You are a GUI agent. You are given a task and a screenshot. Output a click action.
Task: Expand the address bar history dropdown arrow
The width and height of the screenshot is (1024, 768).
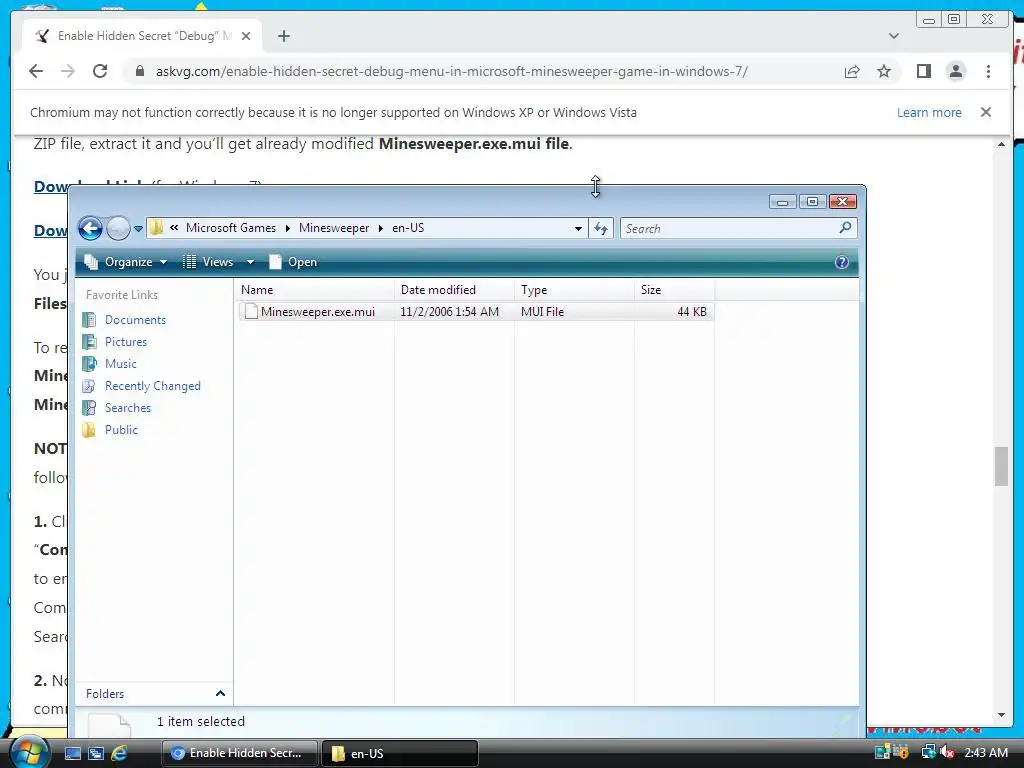point(578,229)
